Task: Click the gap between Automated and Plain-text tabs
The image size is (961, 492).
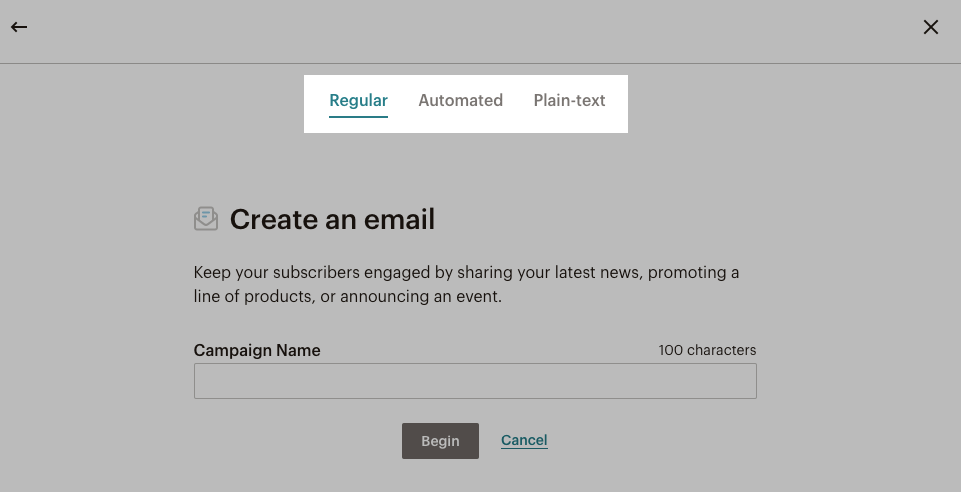Action: coord(518,101)
